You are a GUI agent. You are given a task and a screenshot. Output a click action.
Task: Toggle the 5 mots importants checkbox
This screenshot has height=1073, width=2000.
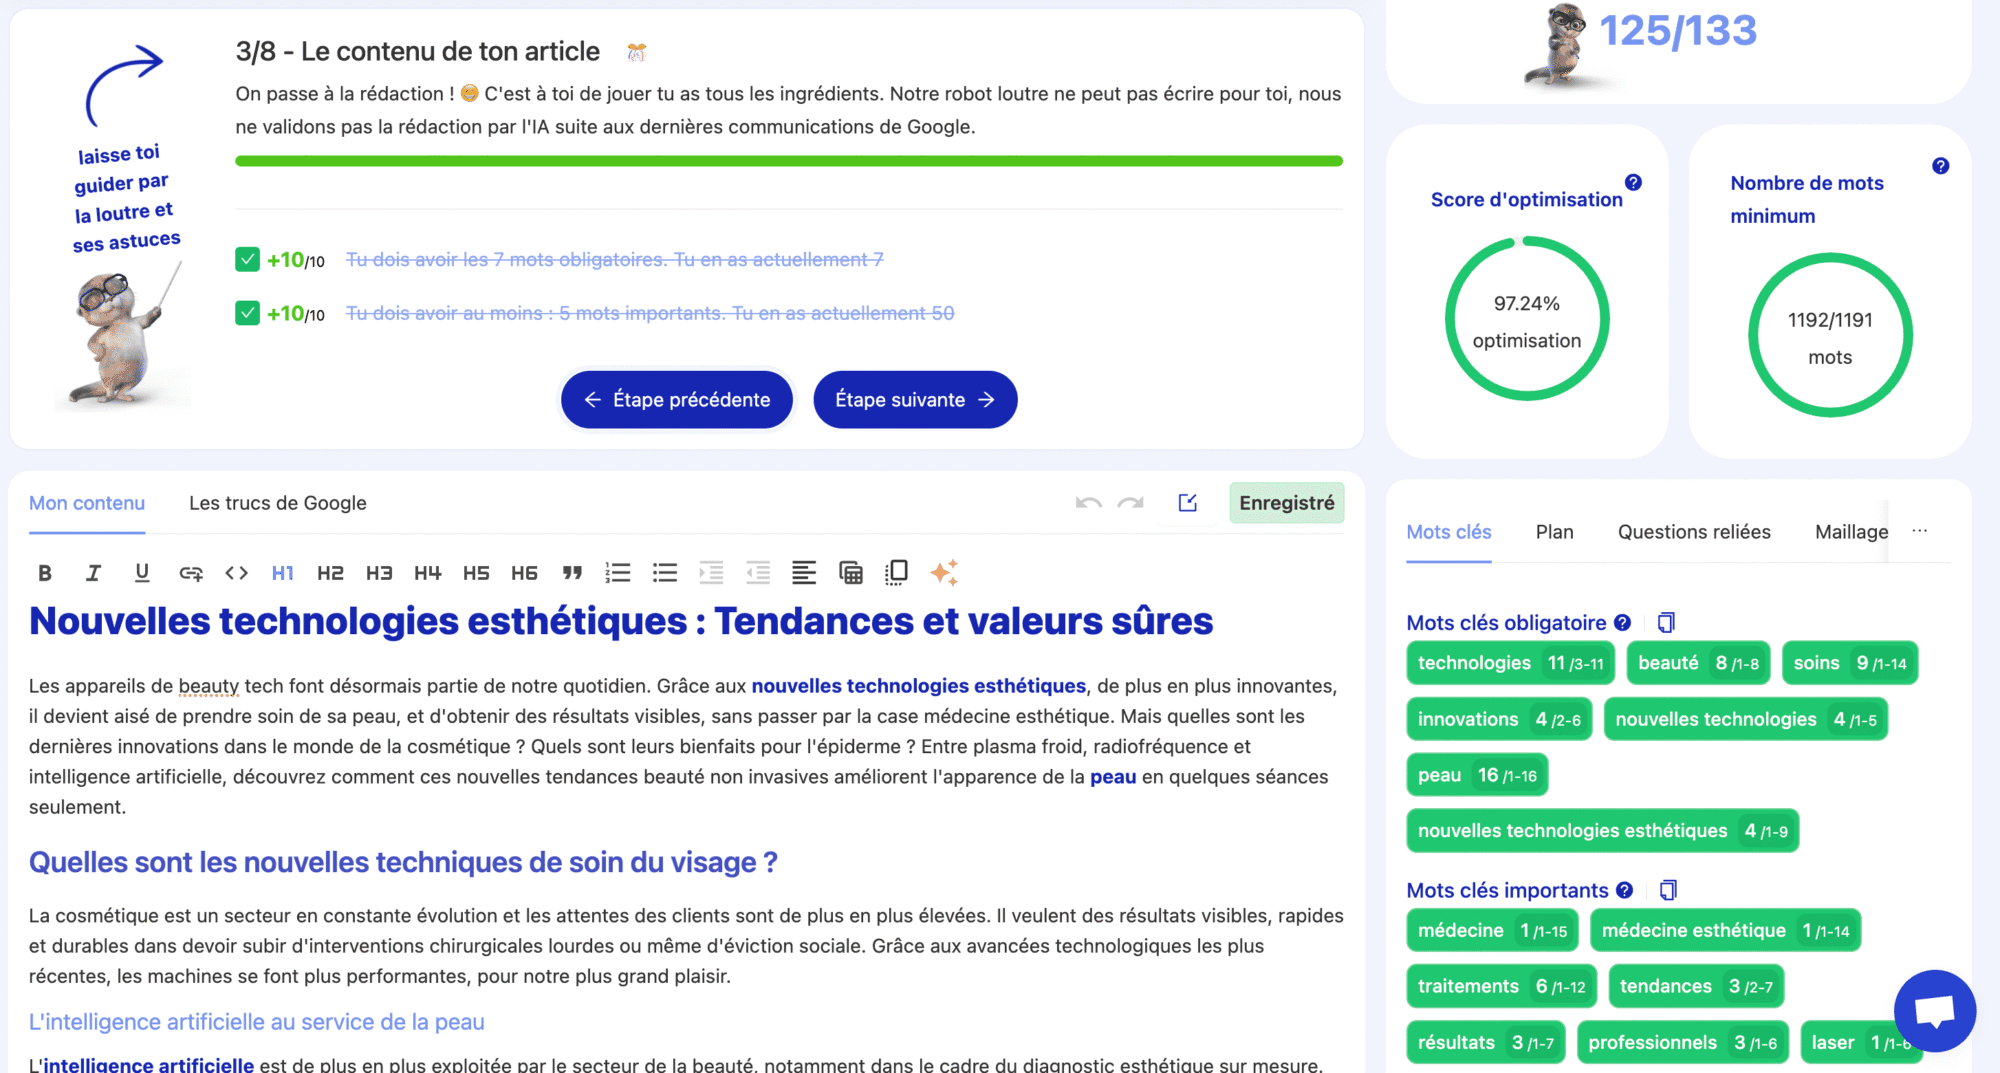(x=248, y=313)
